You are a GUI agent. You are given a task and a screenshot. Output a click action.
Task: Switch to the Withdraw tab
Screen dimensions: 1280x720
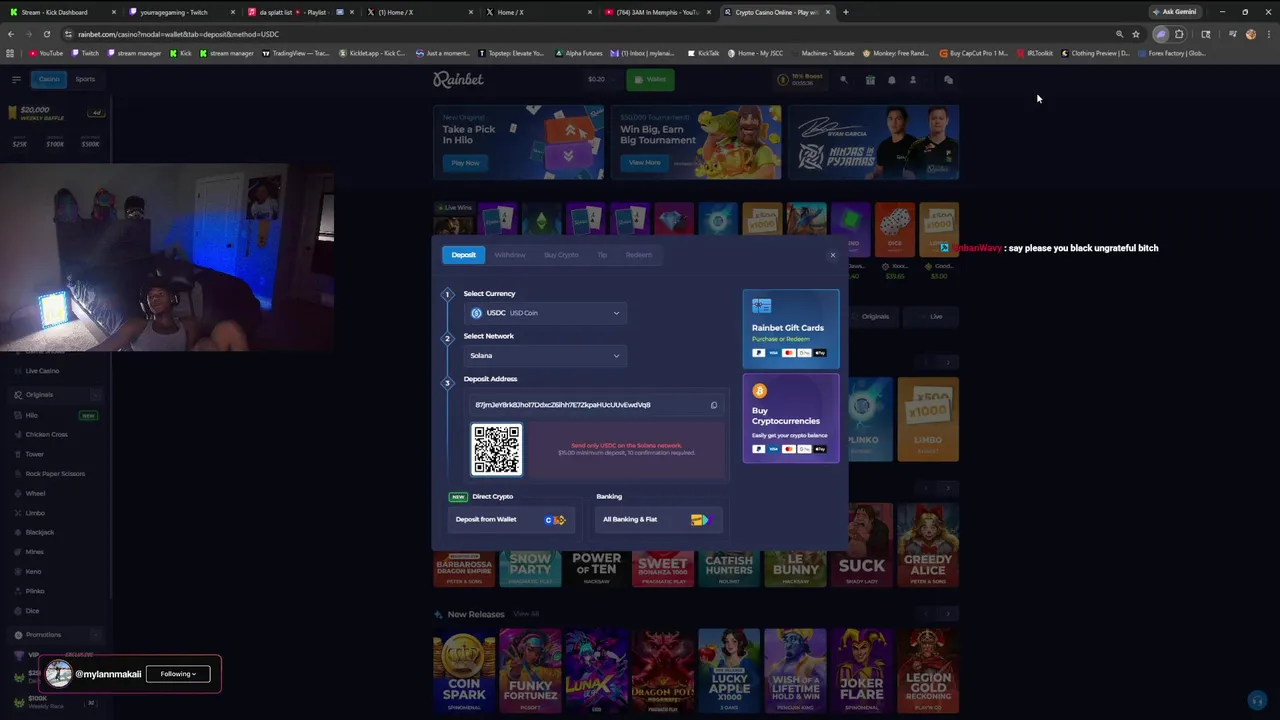pyautogui.click(x=509, y=255)
